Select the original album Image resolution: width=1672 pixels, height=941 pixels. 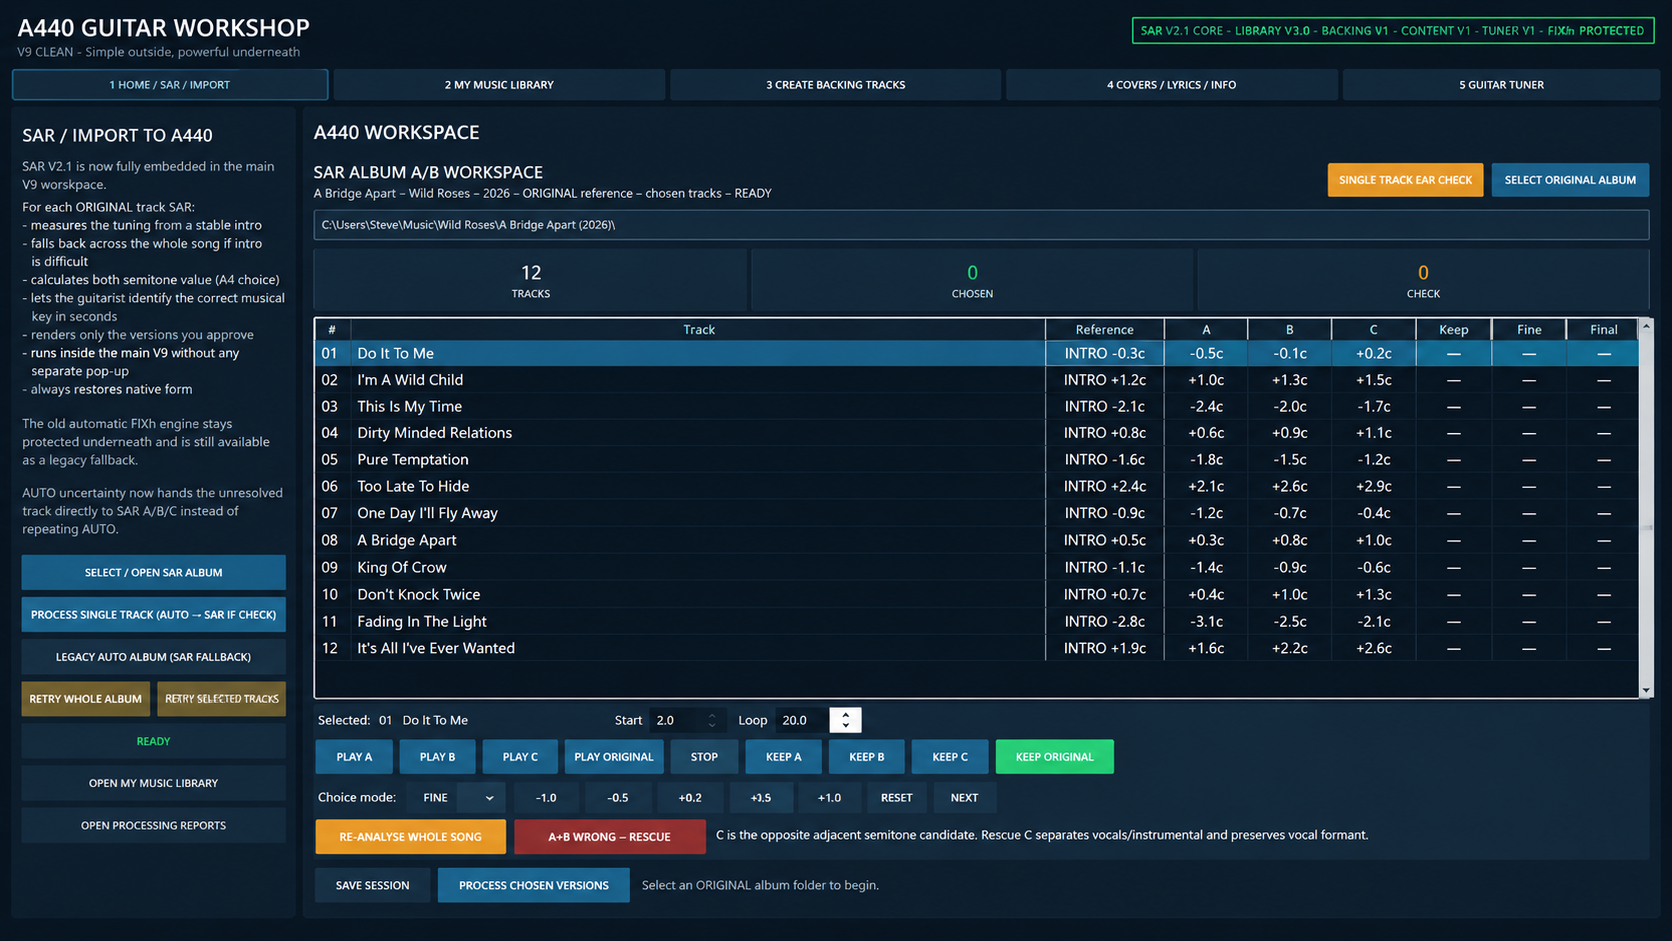click(x=1570, y=180)
